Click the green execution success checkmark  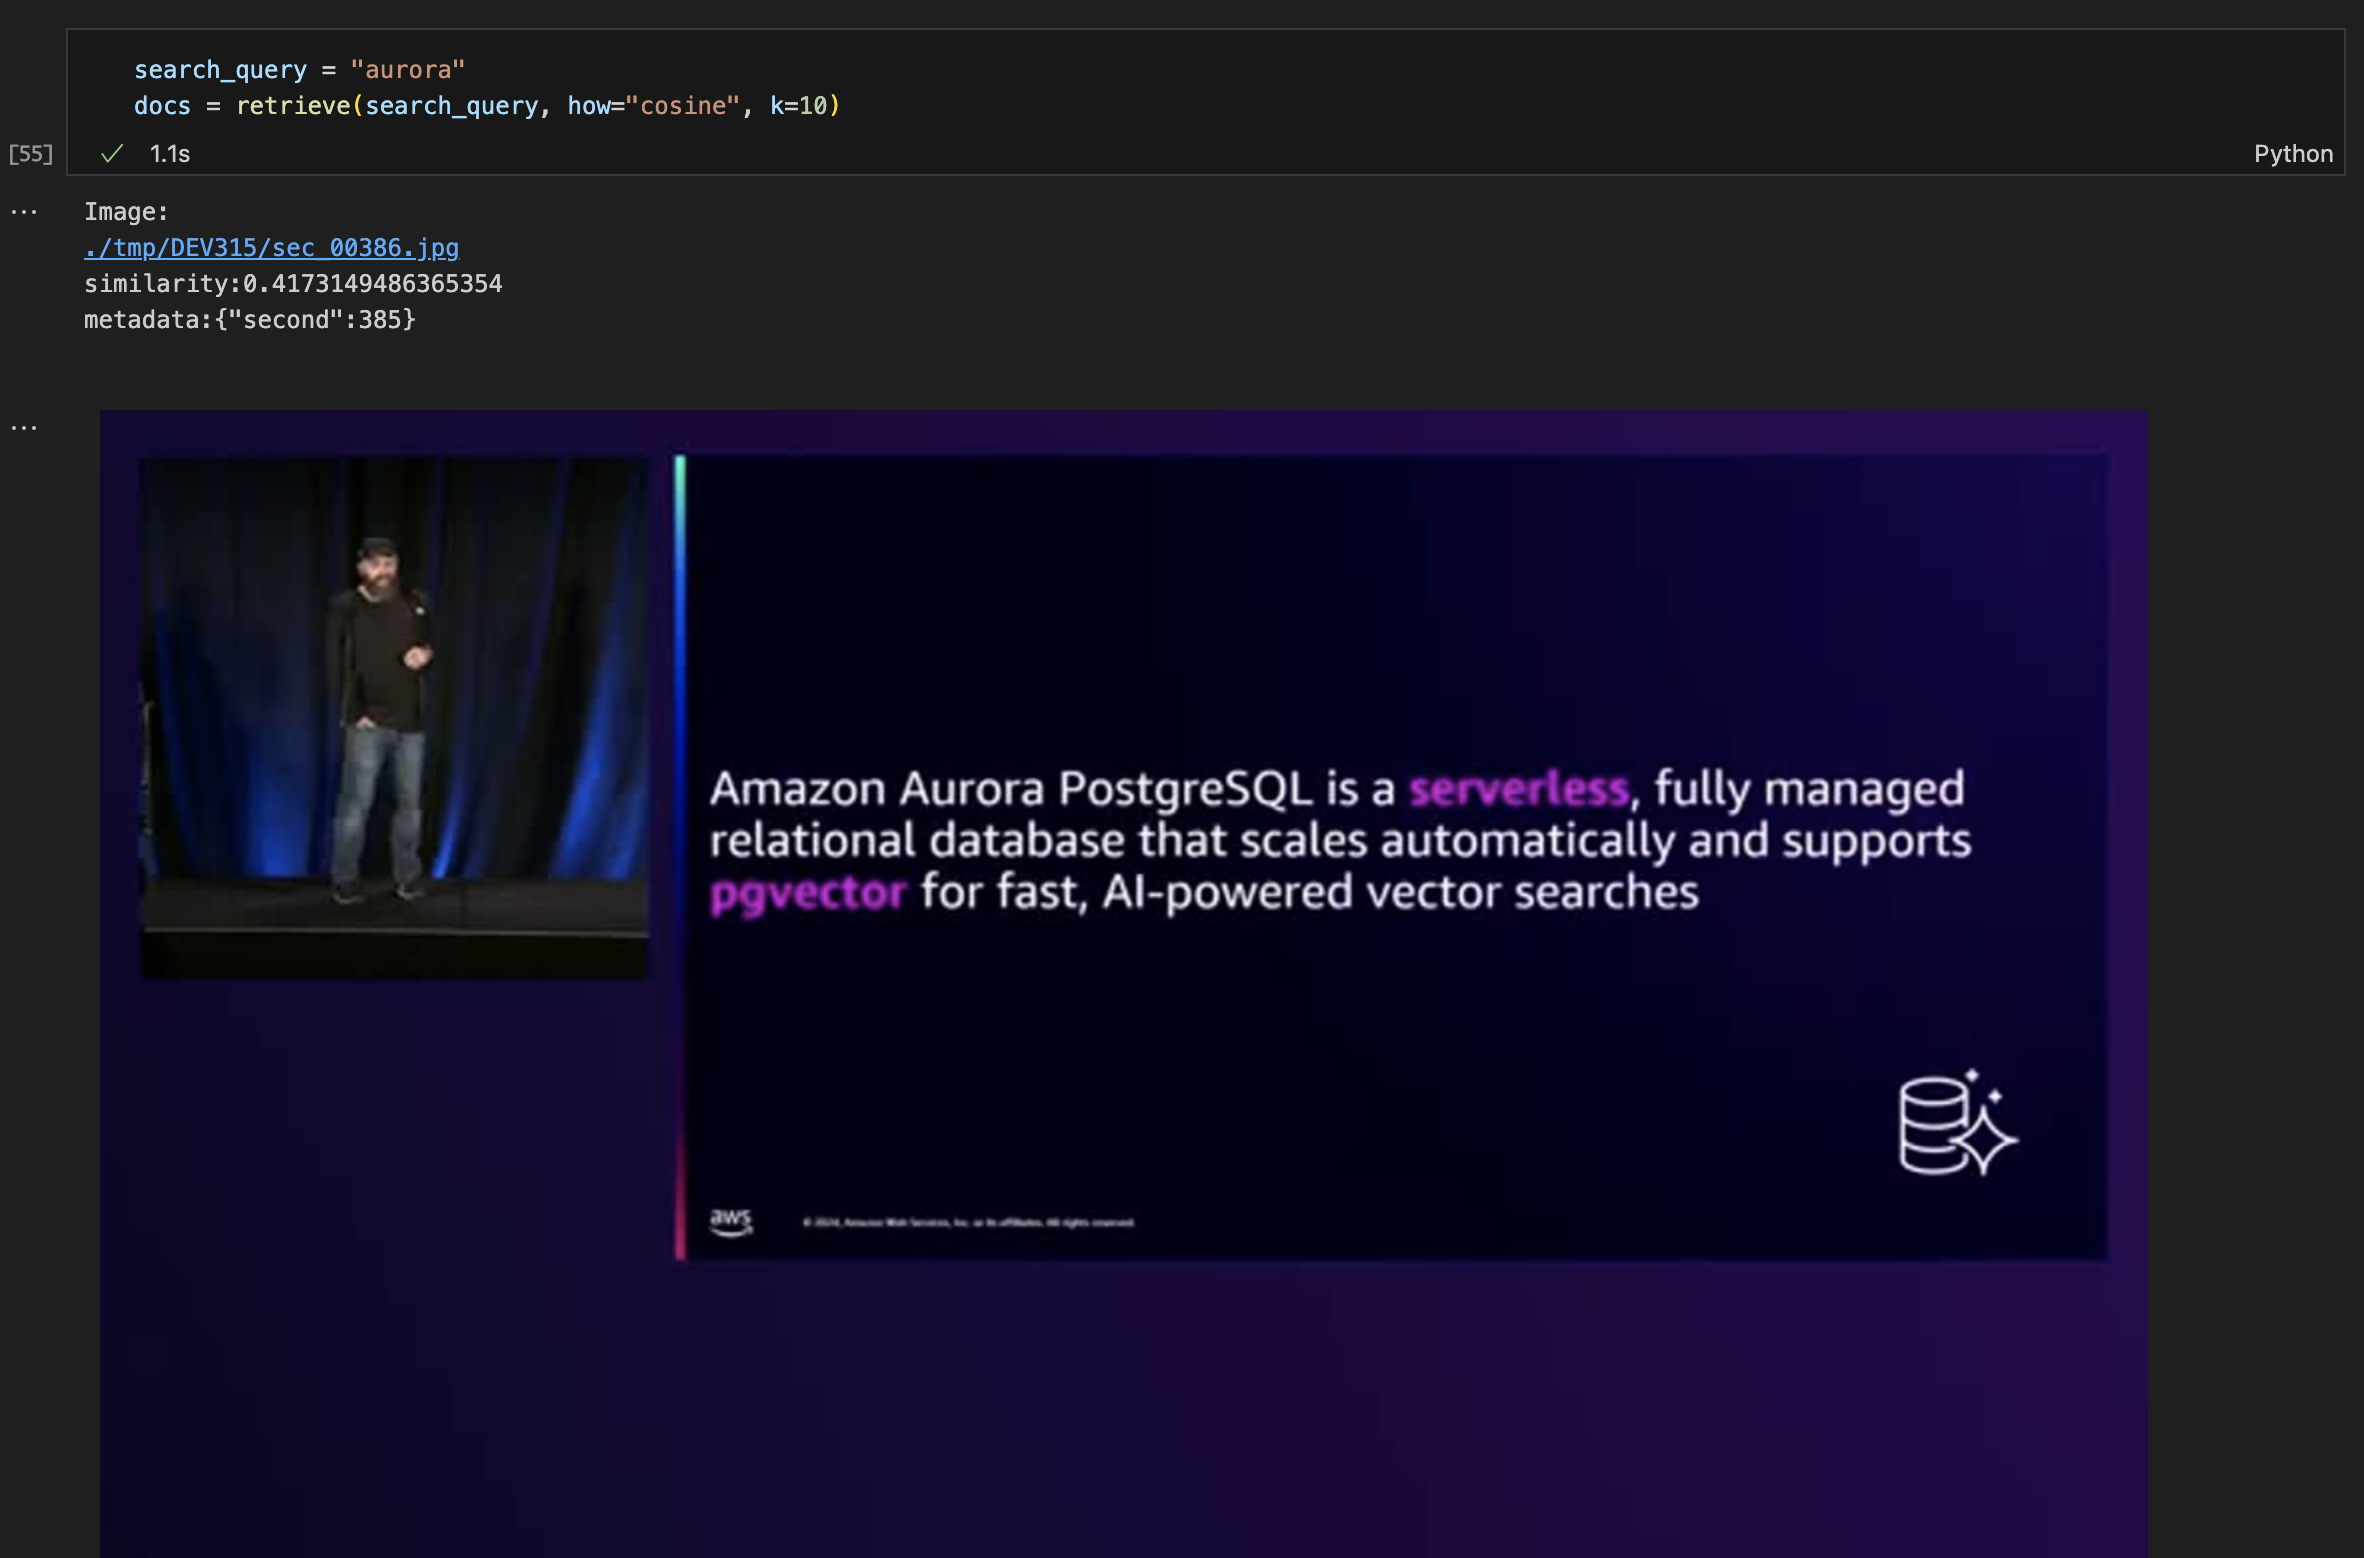pos(112,153)
